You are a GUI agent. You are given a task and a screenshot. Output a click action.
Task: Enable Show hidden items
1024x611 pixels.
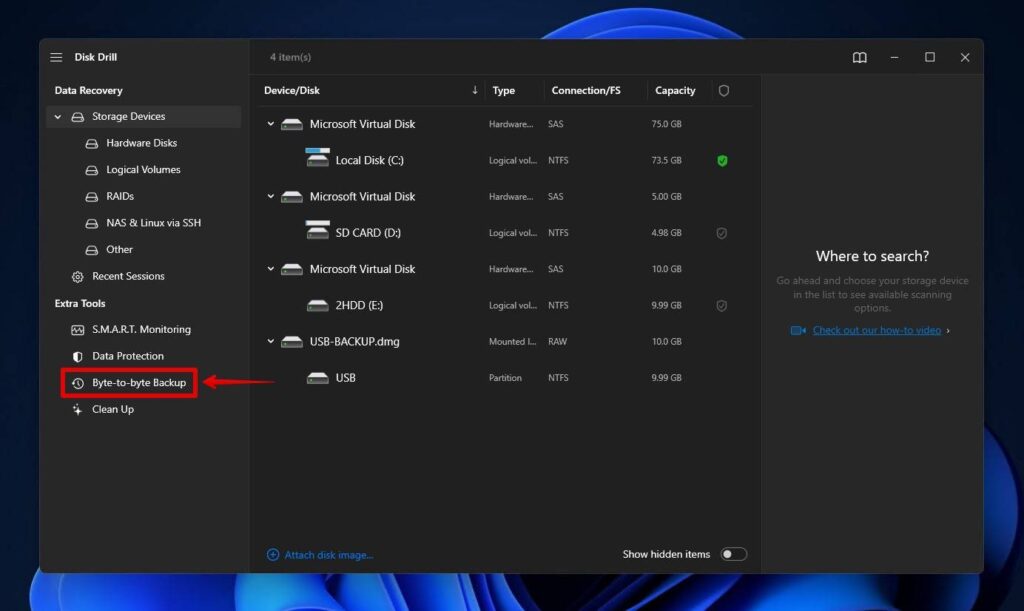[x=735, y=553]
